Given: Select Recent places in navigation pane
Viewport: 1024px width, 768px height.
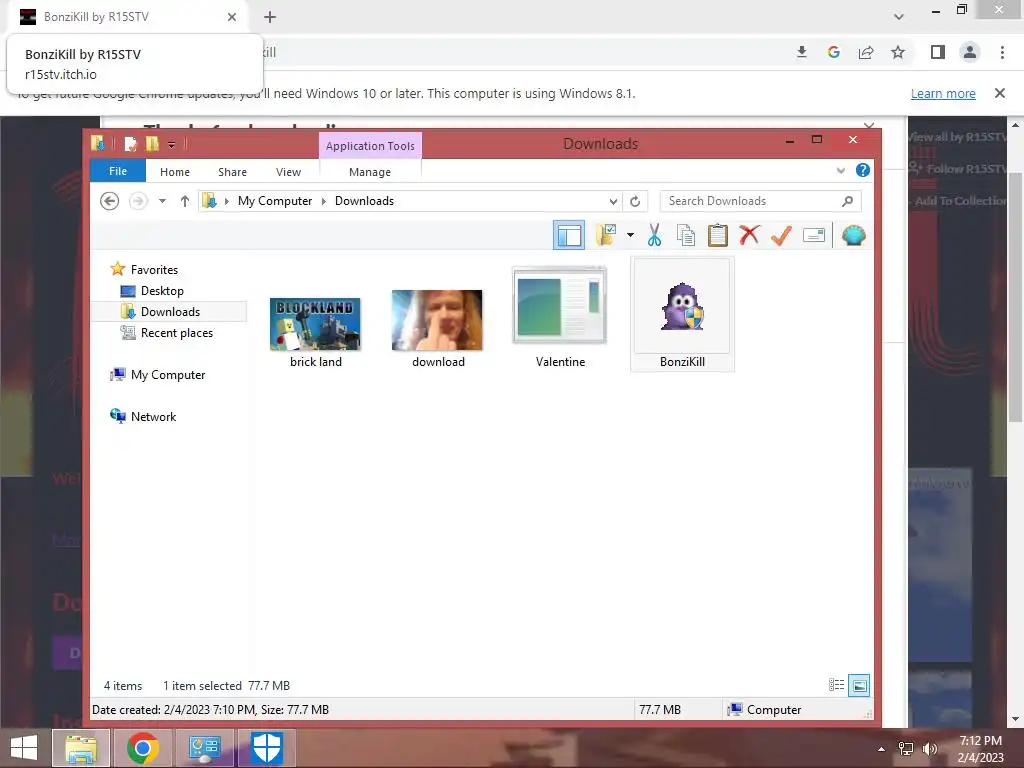Looking at the screenshot, I should [167, 332].
